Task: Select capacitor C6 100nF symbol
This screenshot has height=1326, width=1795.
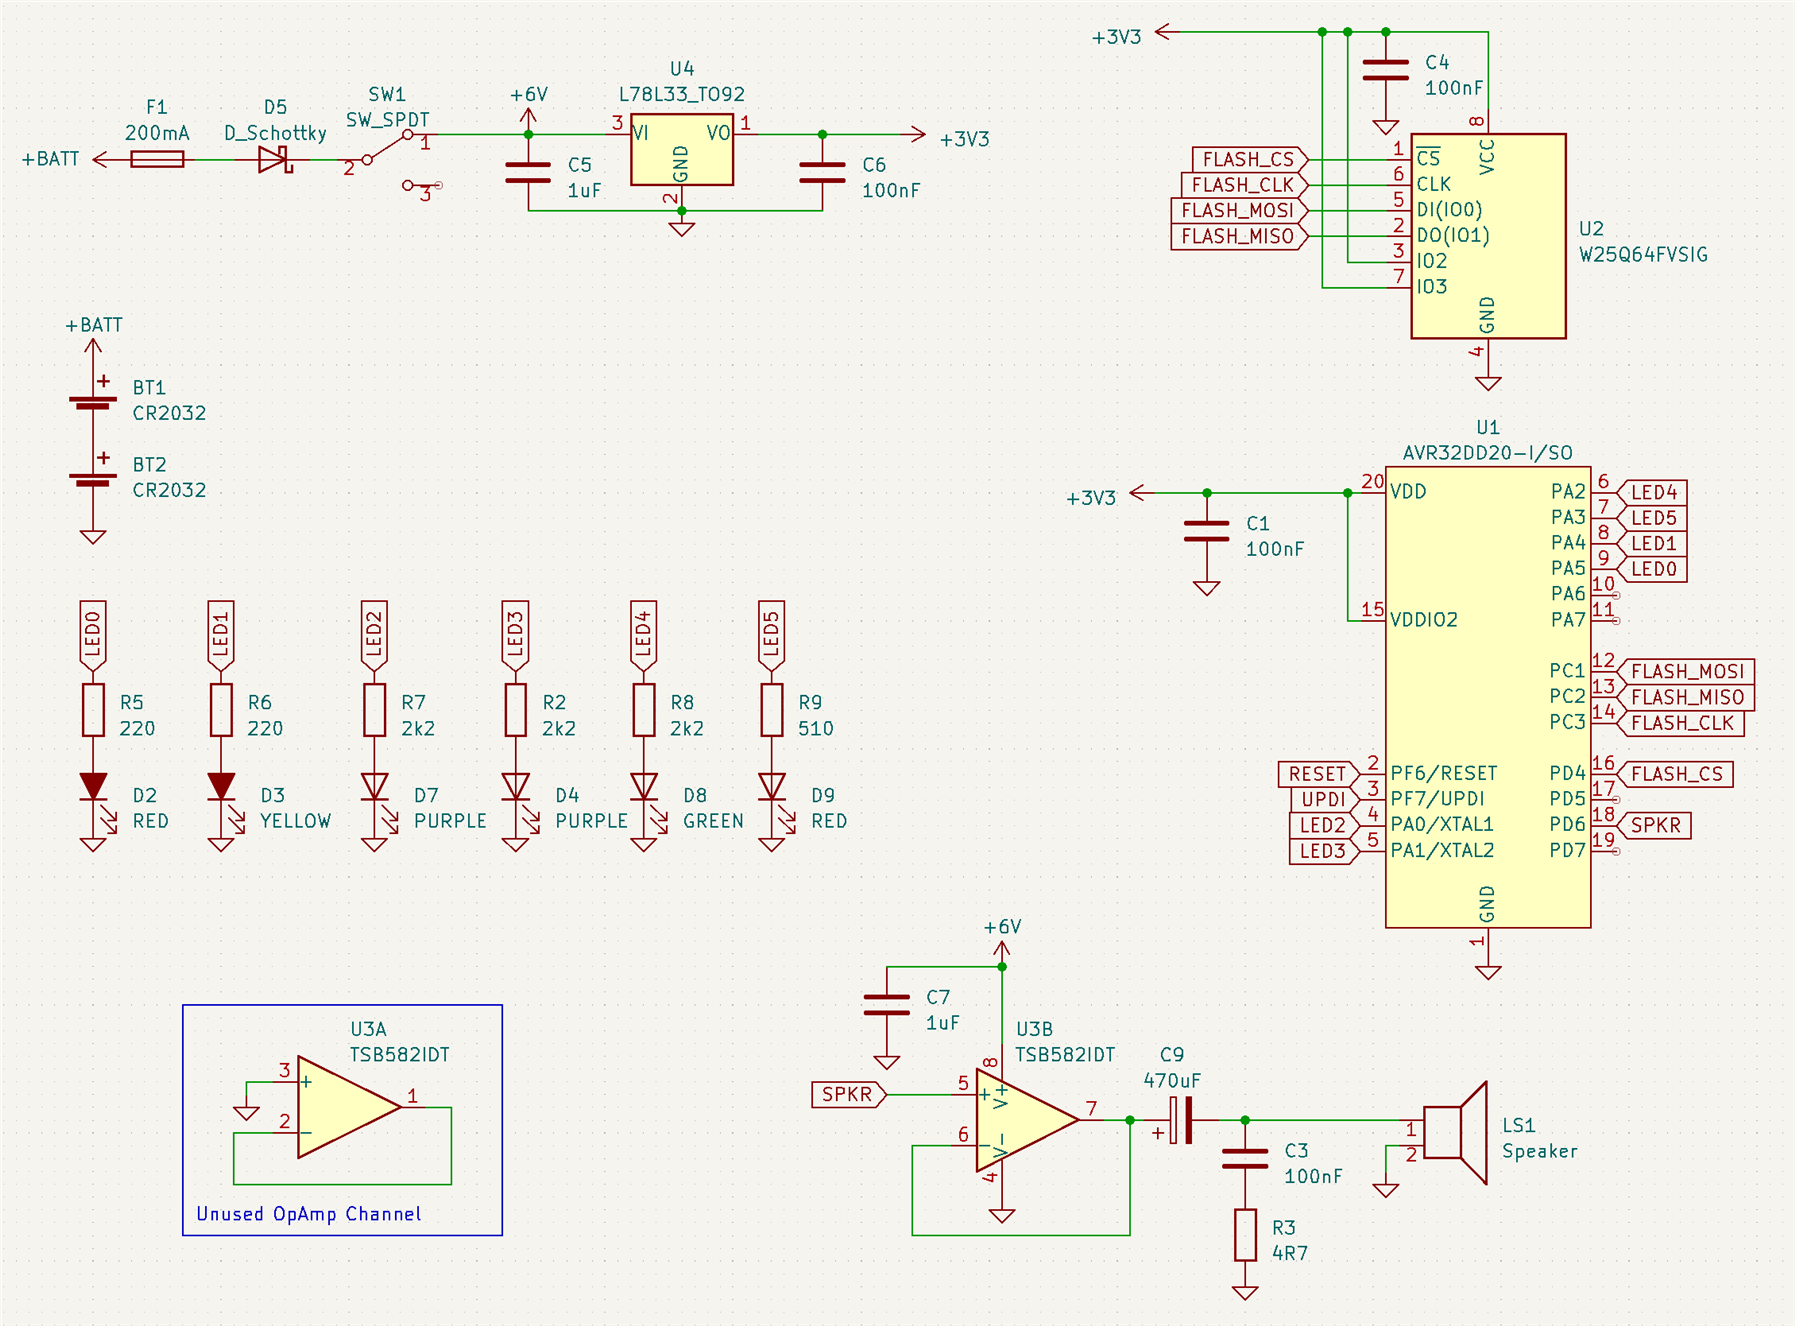Action: [x=822, y=173]
